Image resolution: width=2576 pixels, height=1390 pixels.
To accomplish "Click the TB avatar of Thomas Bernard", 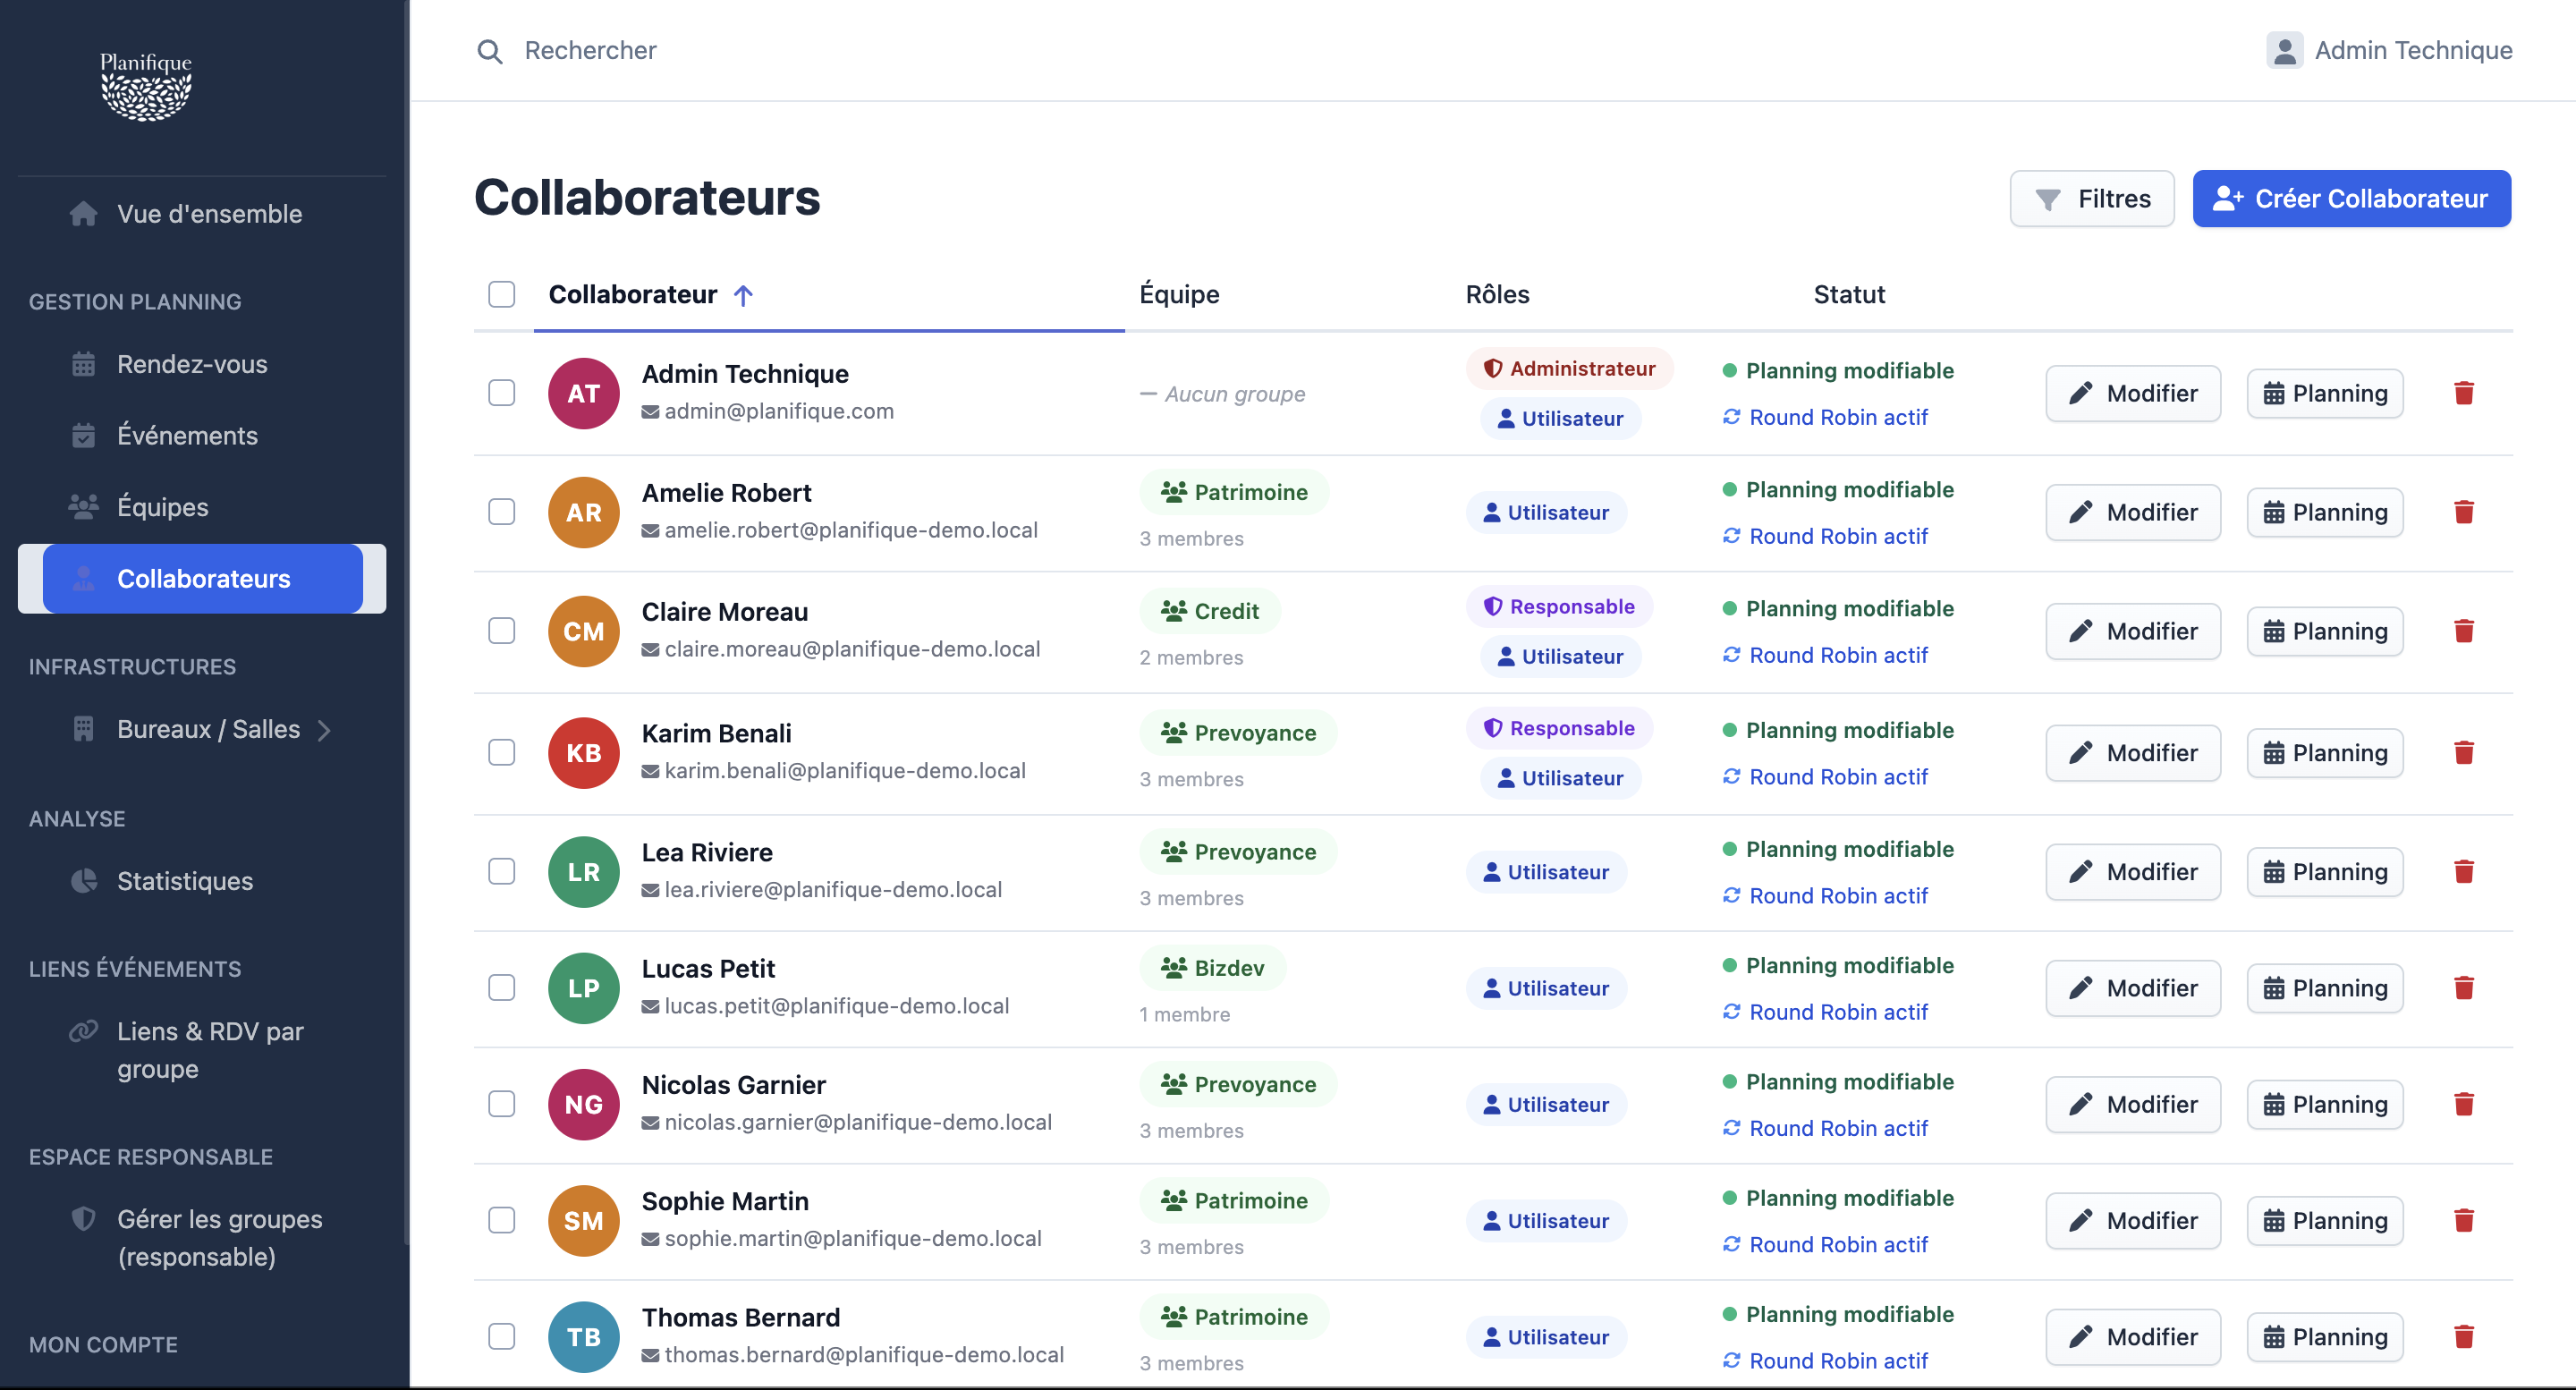I will (584, 1337).
